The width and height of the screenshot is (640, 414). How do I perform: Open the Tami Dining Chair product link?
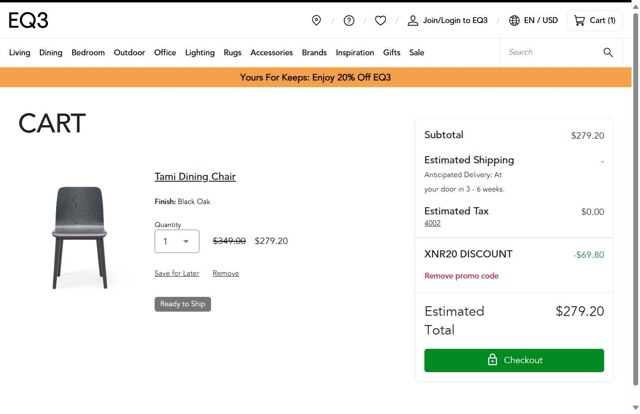click(195, 176)
